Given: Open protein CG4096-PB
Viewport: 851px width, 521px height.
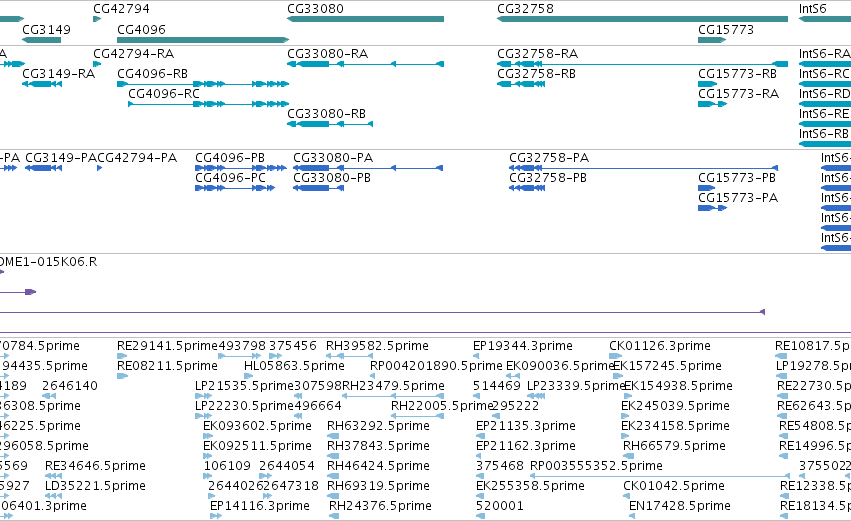Looking at the screenshot, I should tap(230, 158).
